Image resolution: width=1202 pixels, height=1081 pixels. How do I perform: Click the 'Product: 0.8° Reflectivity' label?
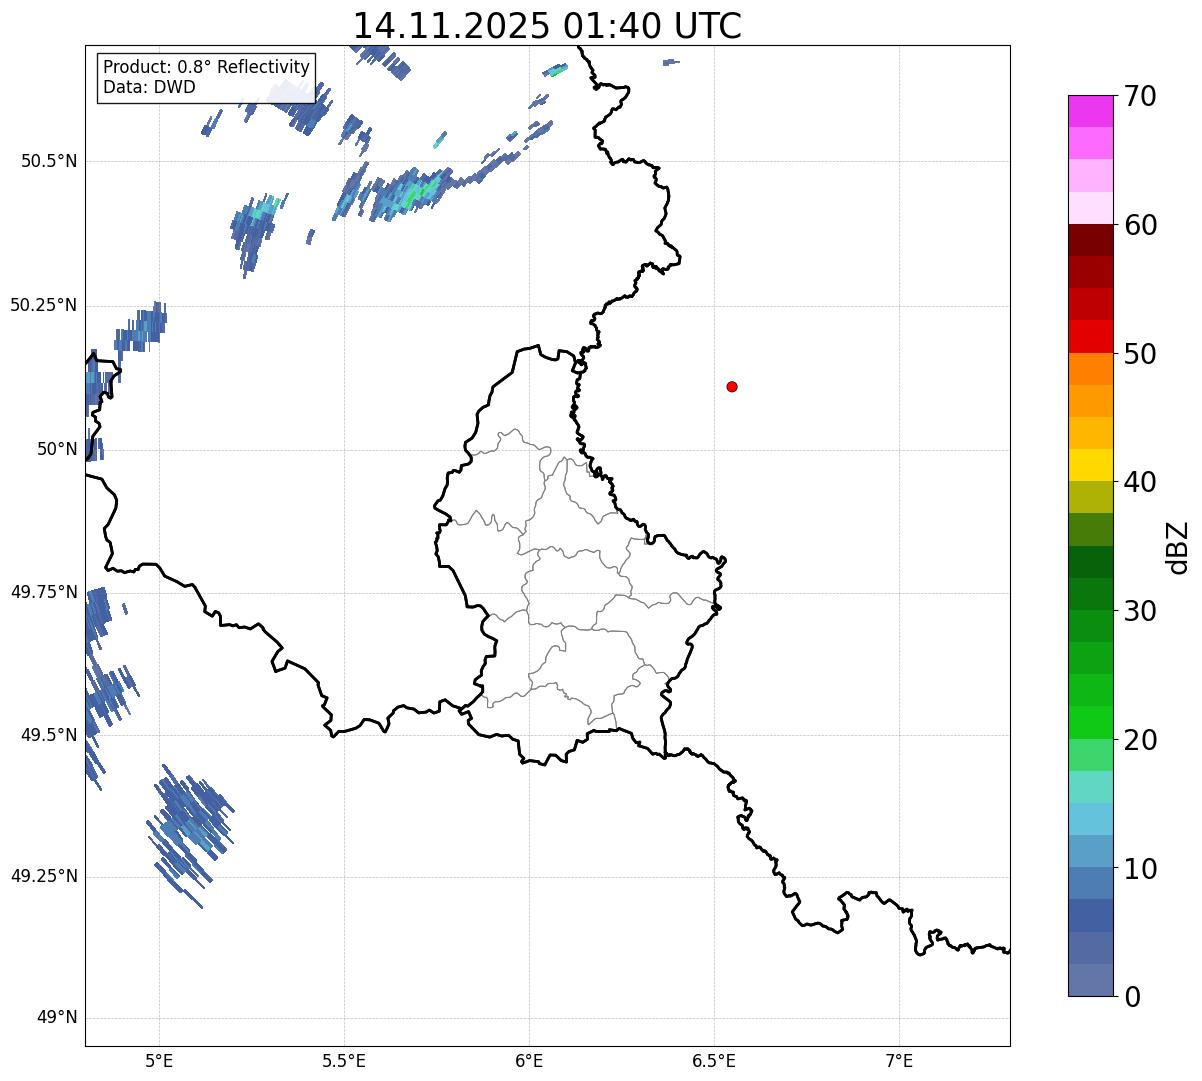tap(207, 67)
